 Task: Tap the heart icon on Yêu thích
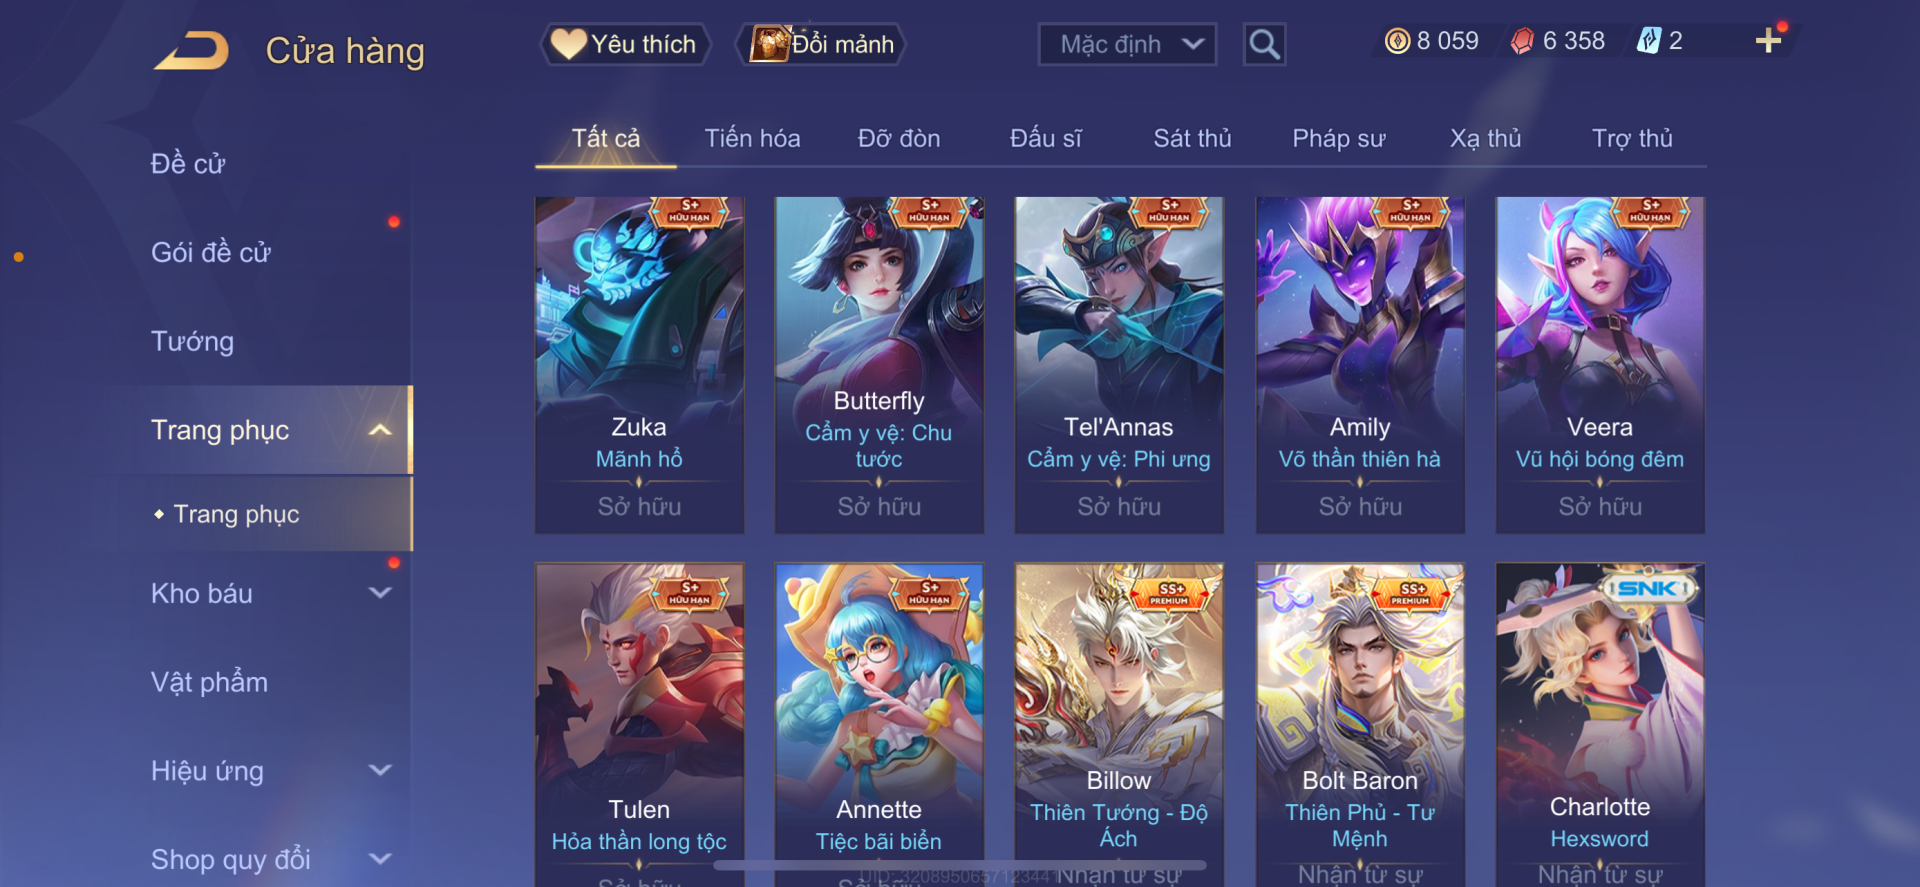pos(569,44)
